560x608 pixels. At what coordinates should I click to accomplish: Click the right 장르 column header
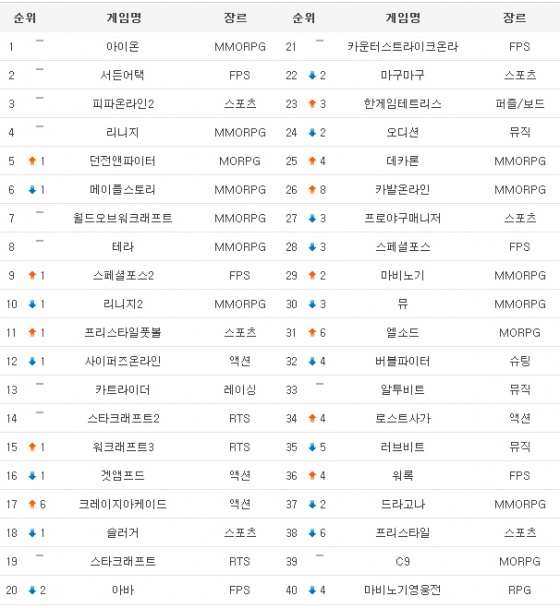(515, 17)
